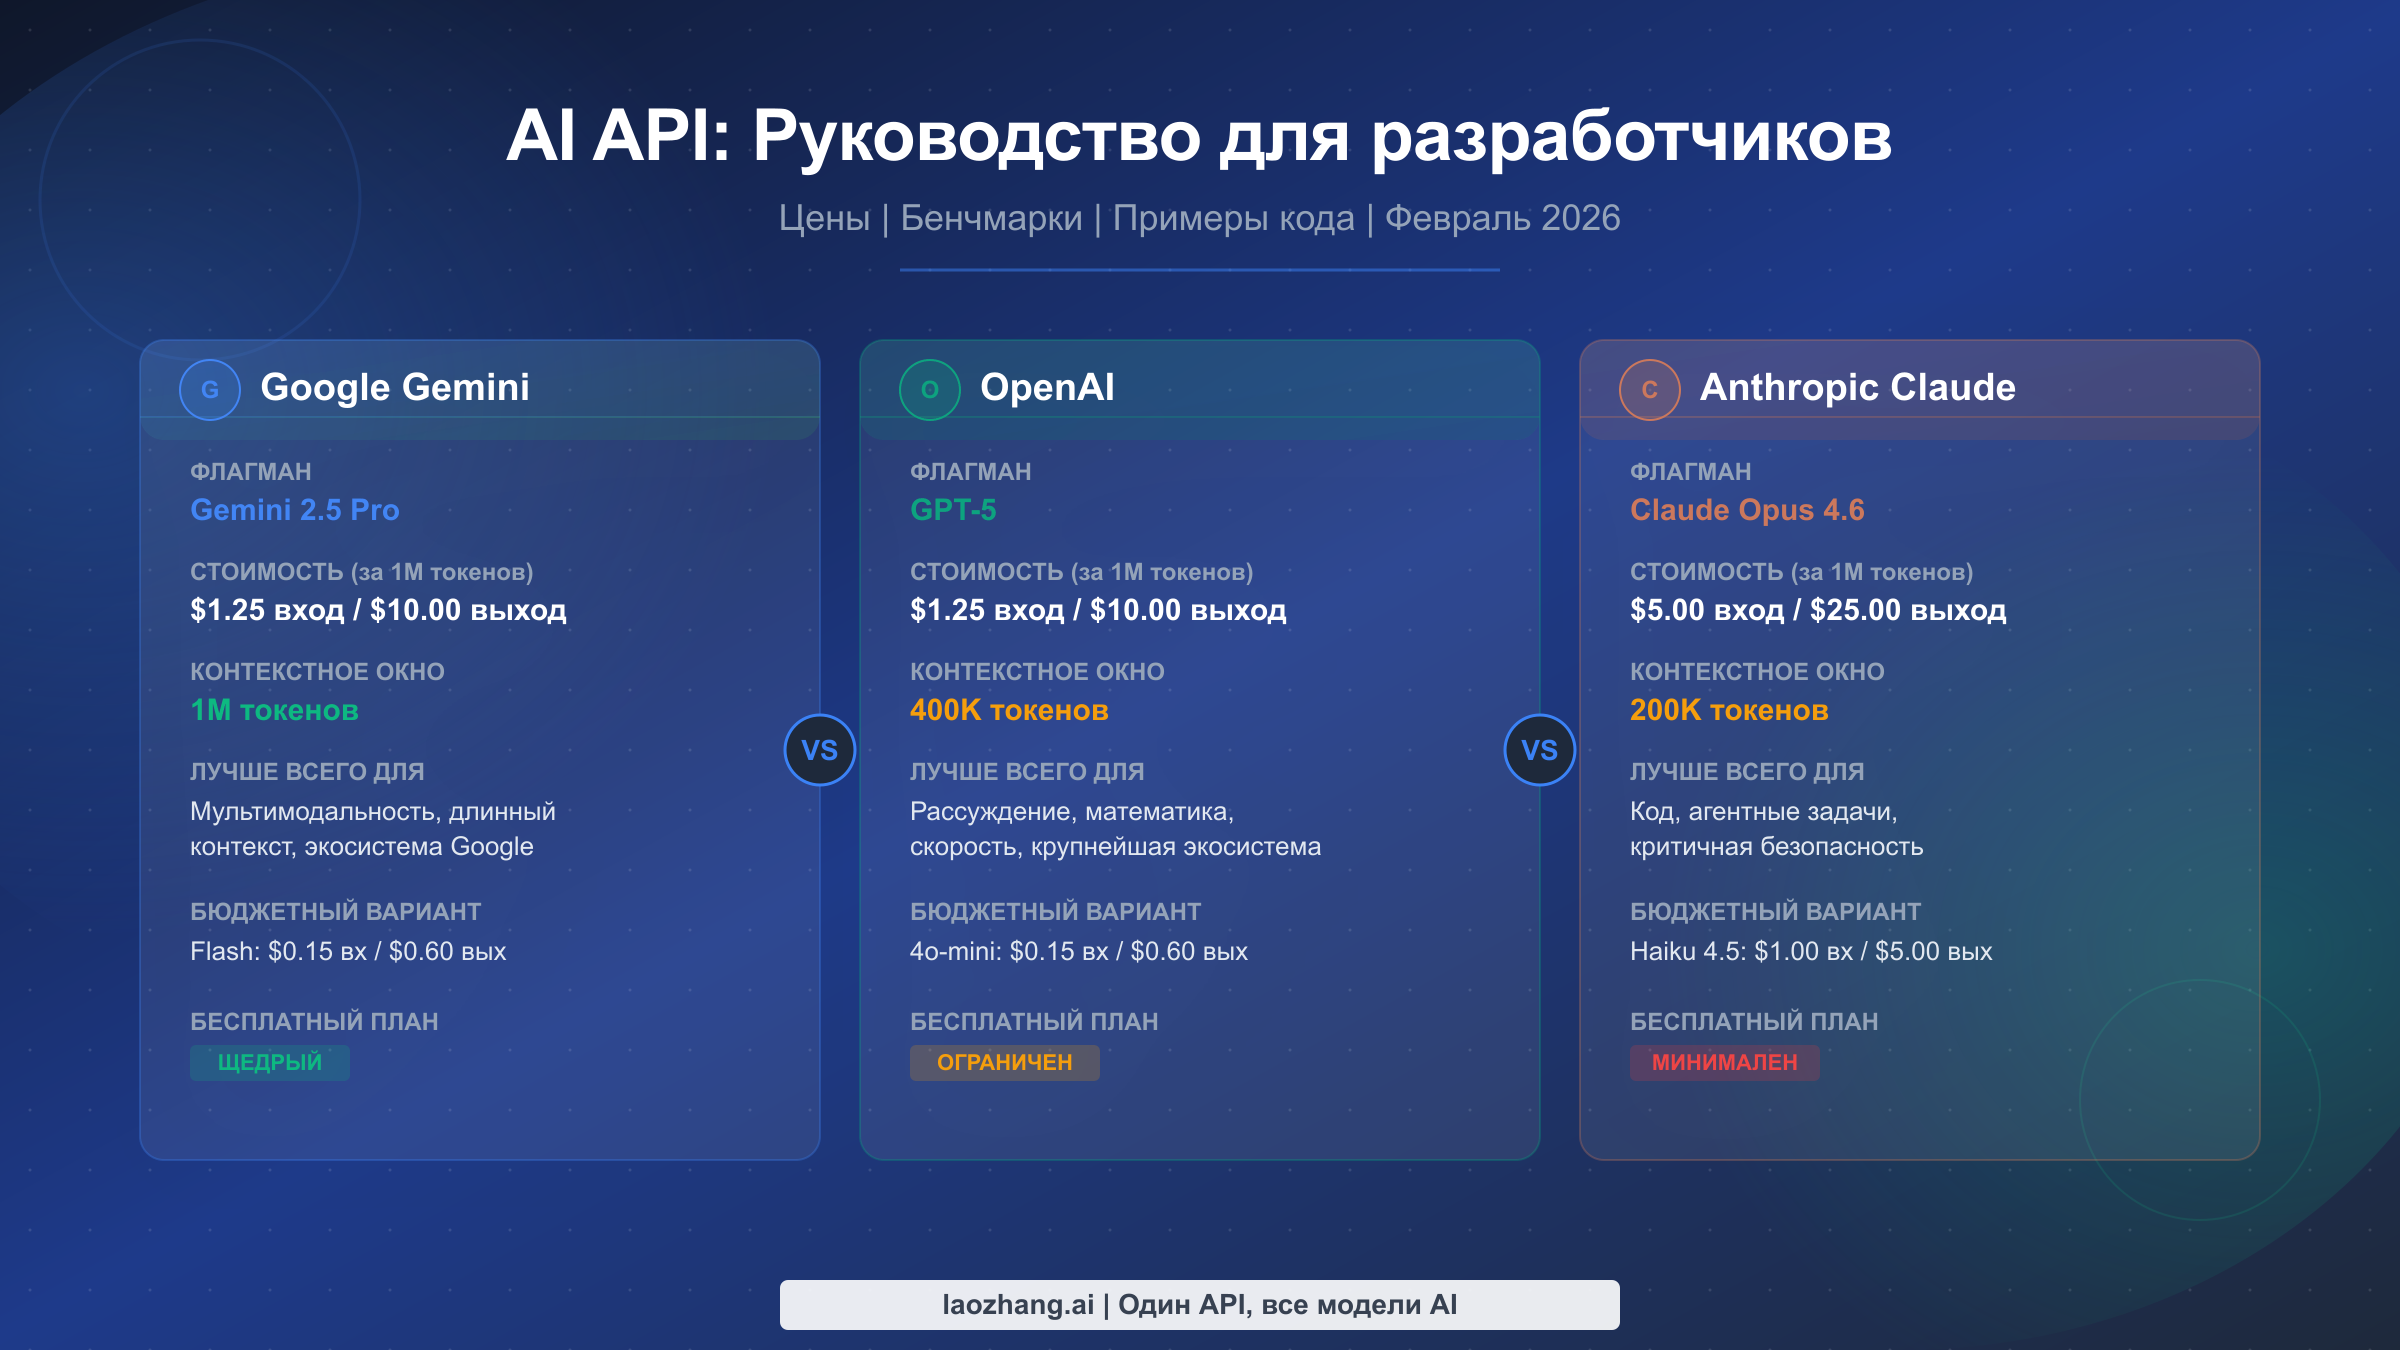Click the VS badge between OpenAI and Claude
The image size is (2400, 1350).
click(1540, 750)
